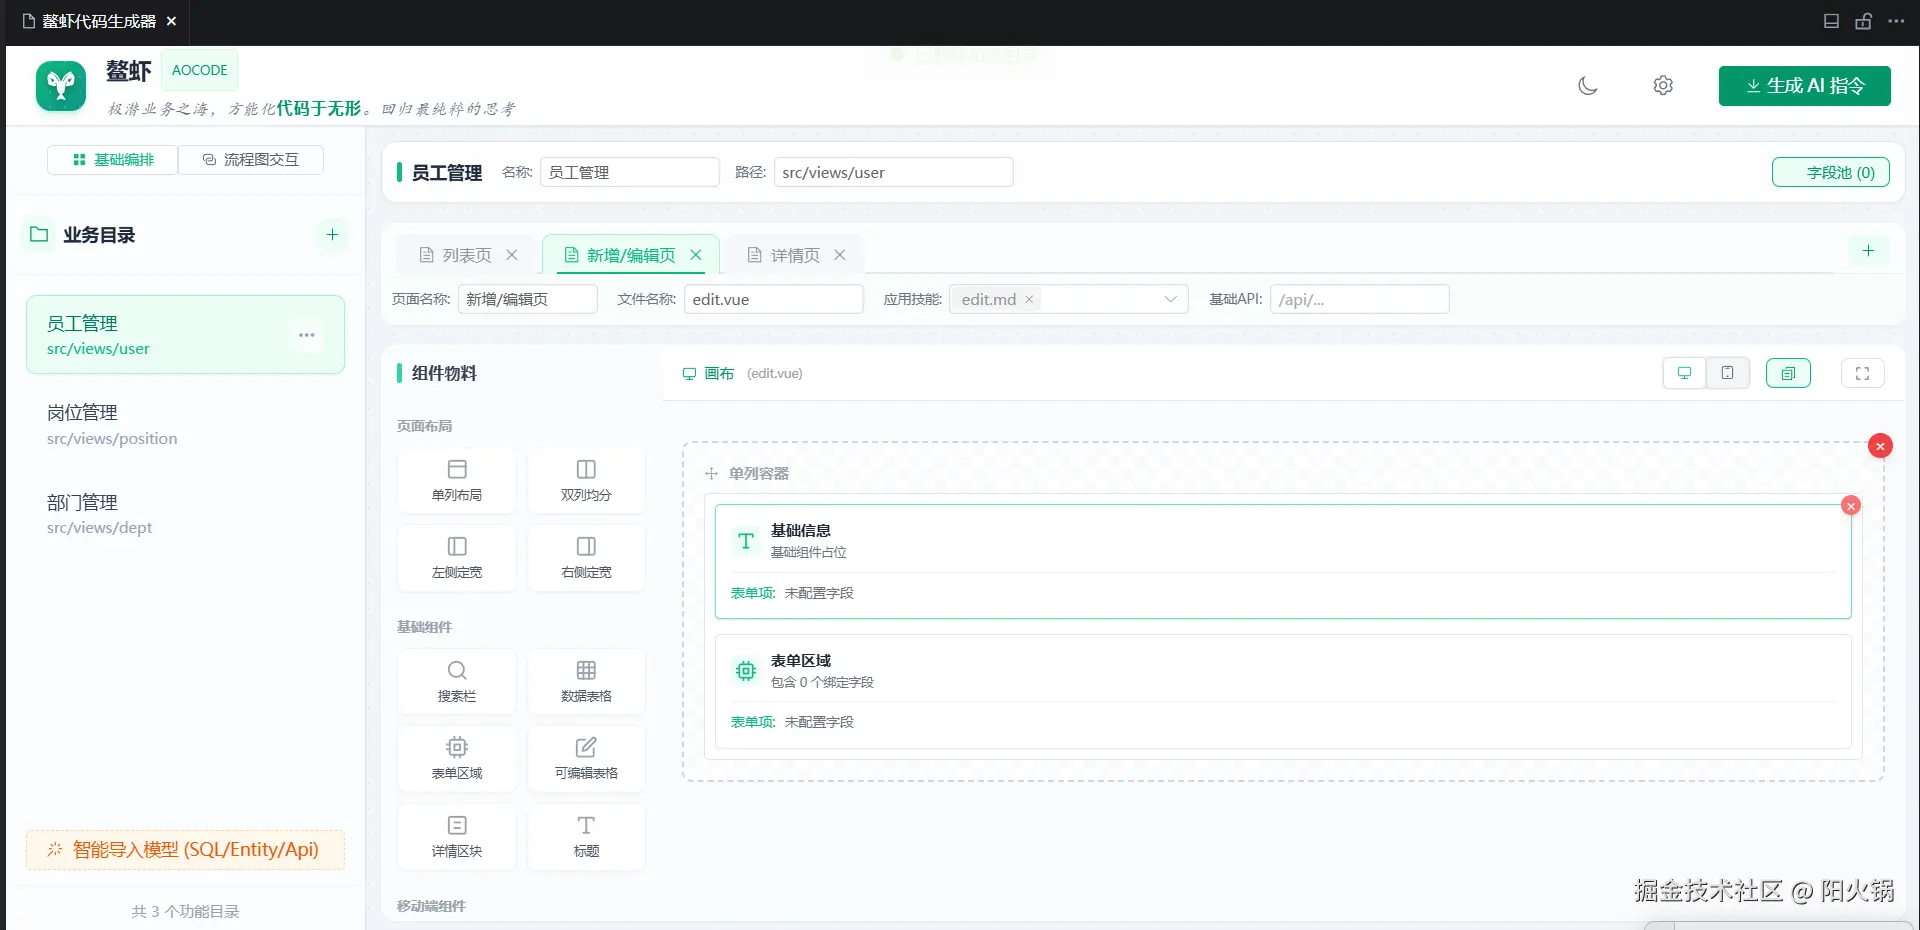1920x930 pixels.
Task: Switch canvas to desktop preview mode
Action: click(1684, 373)
